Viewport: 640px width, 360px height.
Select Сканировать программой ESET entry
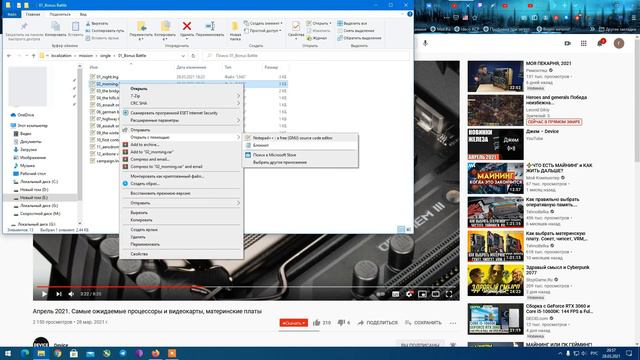point(182,113)
